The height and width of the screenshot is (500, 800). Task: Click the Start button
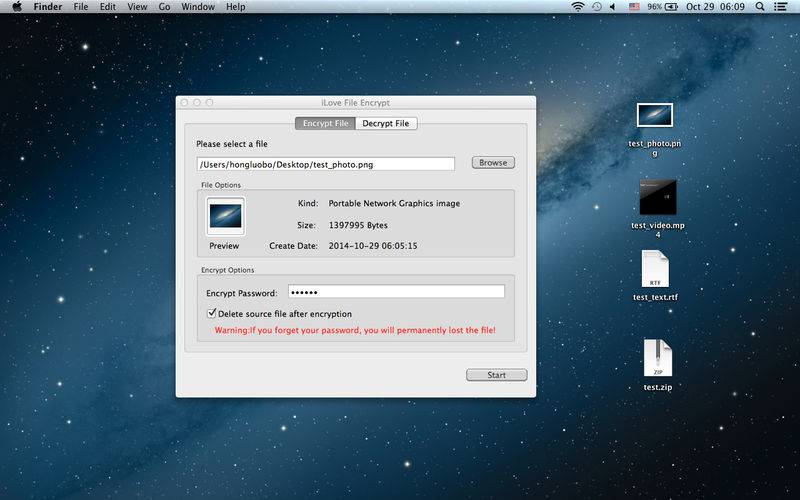[496, 375]
